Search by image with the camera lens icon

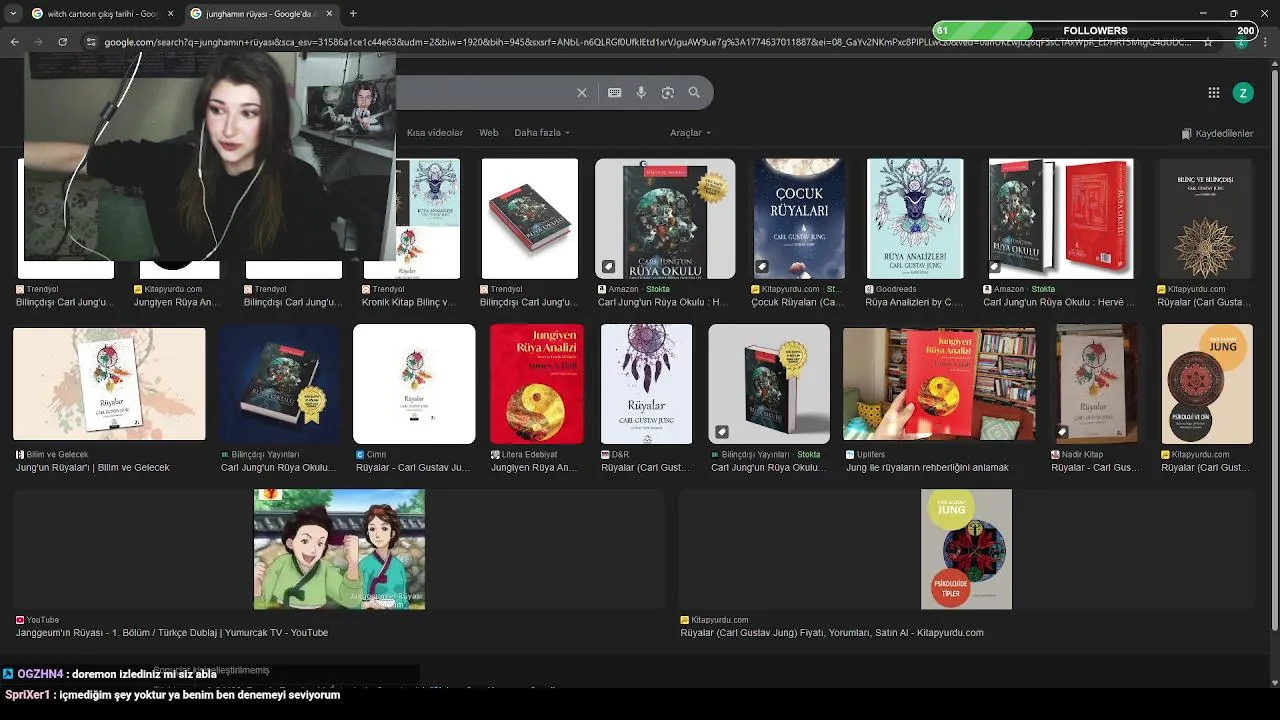coord(668,93)
